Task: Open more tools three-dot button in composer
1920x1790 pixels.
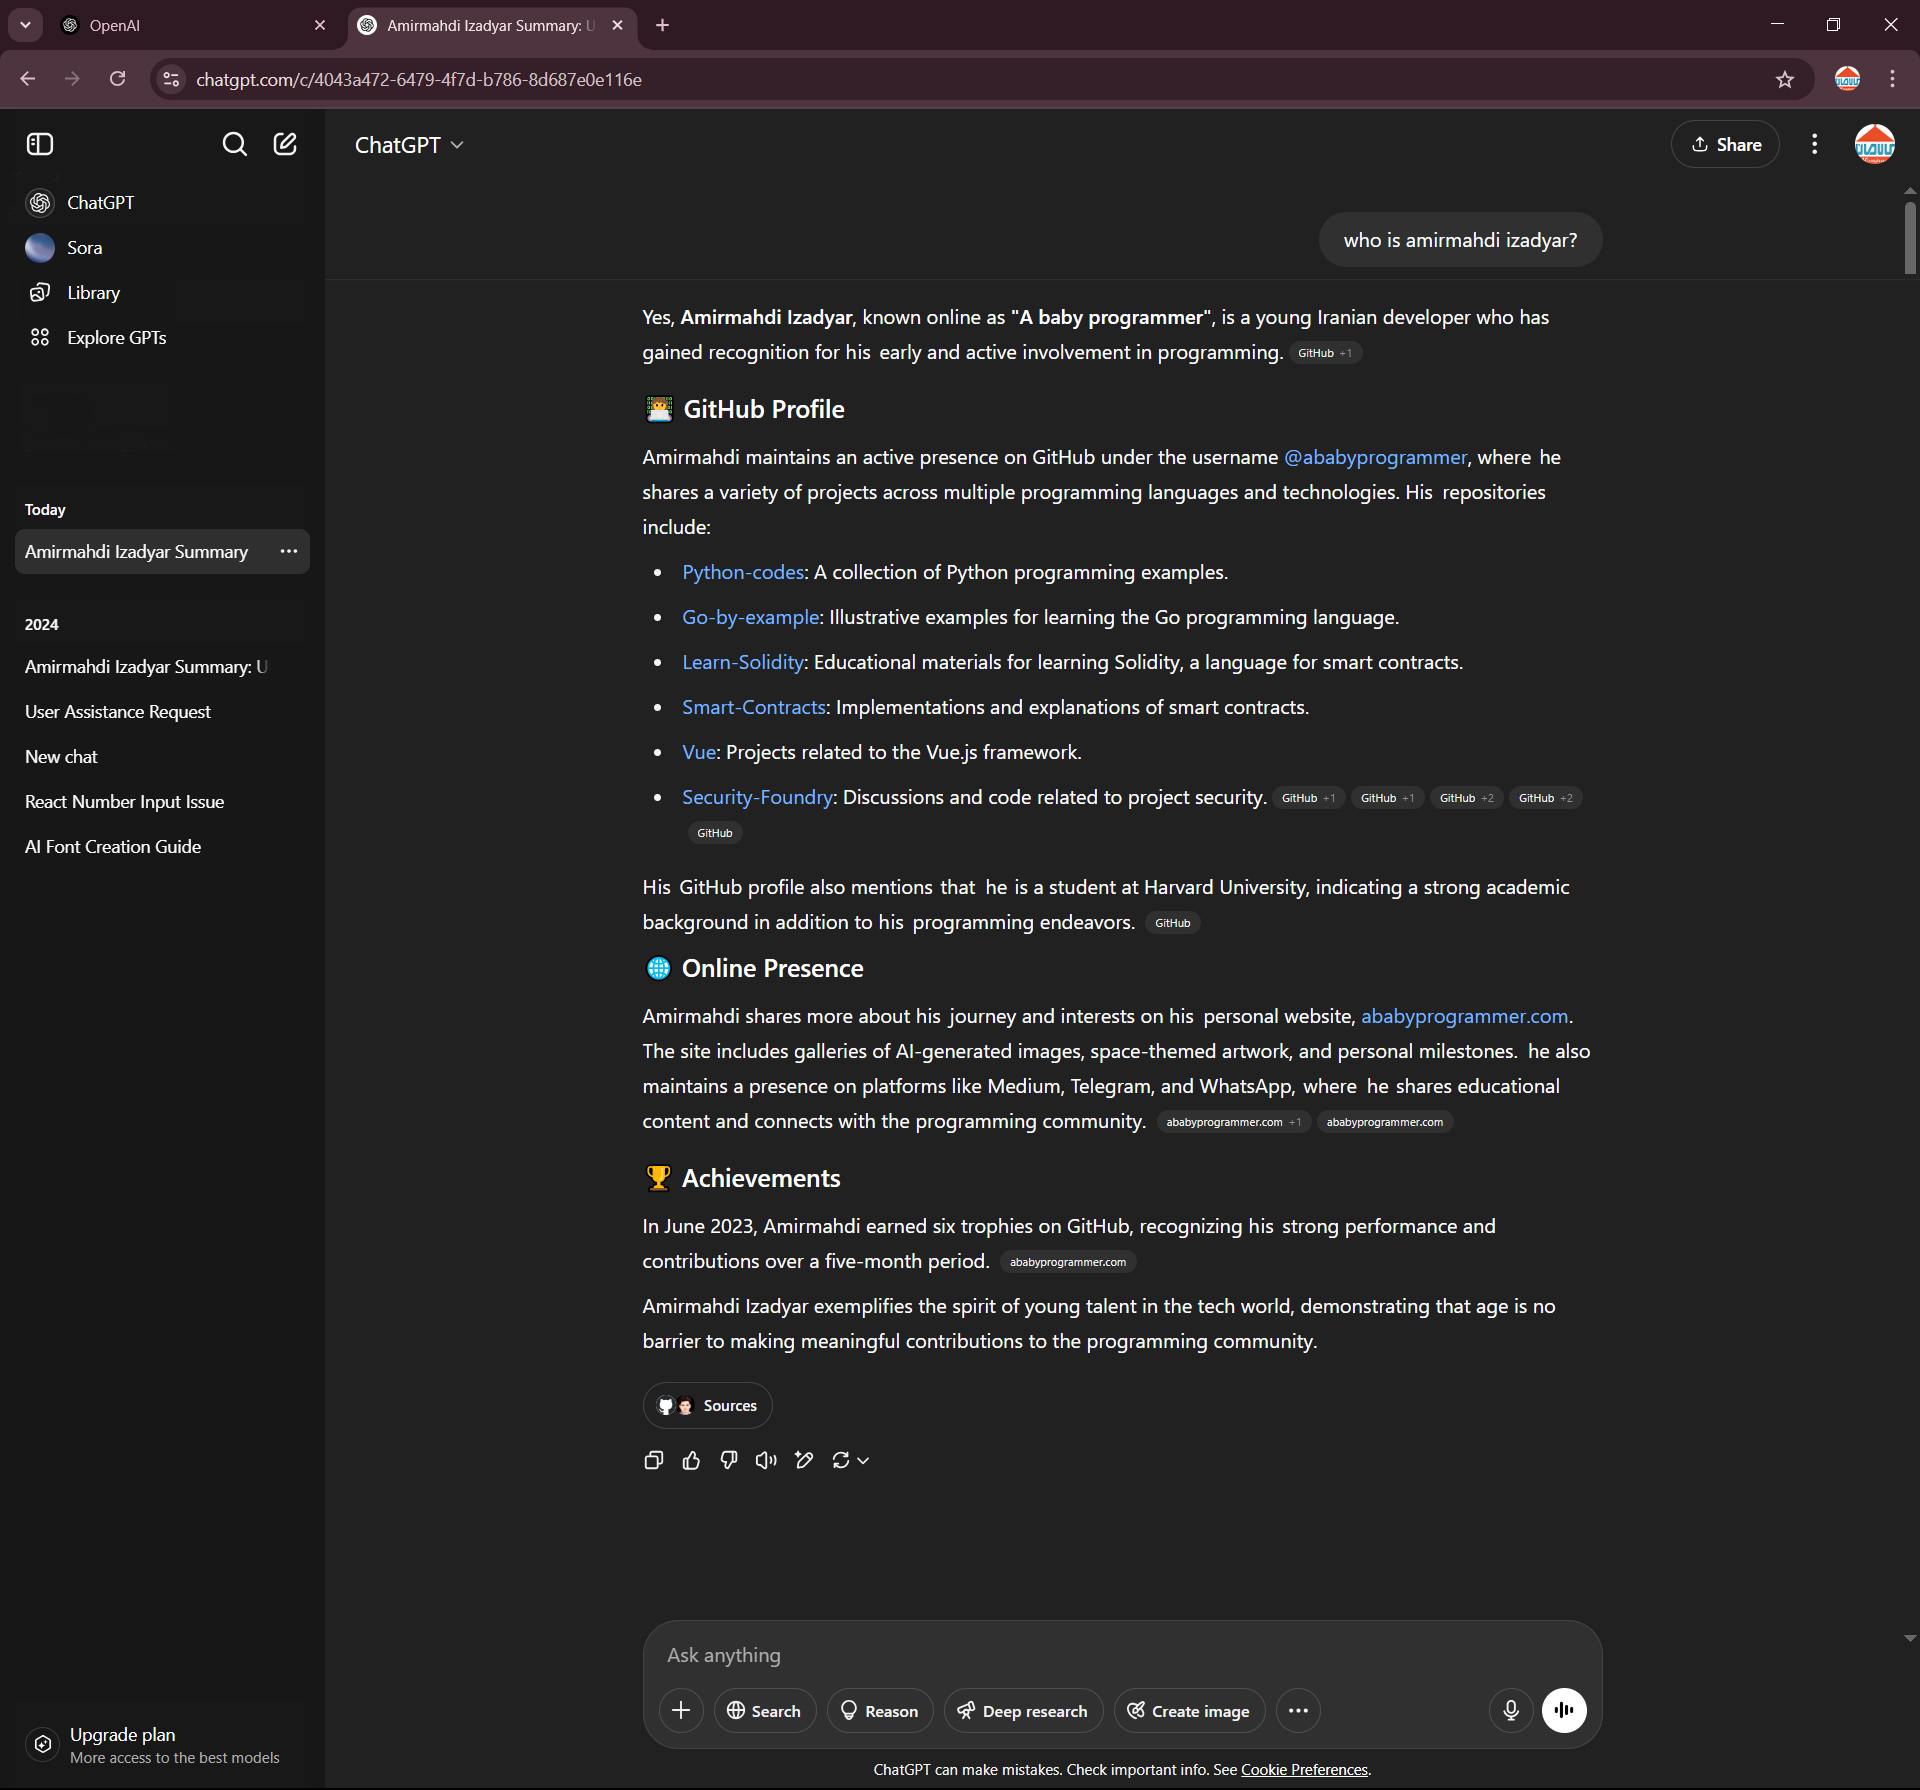Action: coord(1298,1710)
